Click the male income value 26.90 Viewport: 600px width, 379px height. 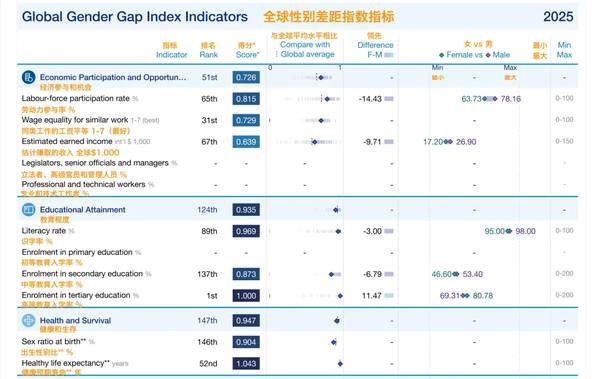point(466,142)
